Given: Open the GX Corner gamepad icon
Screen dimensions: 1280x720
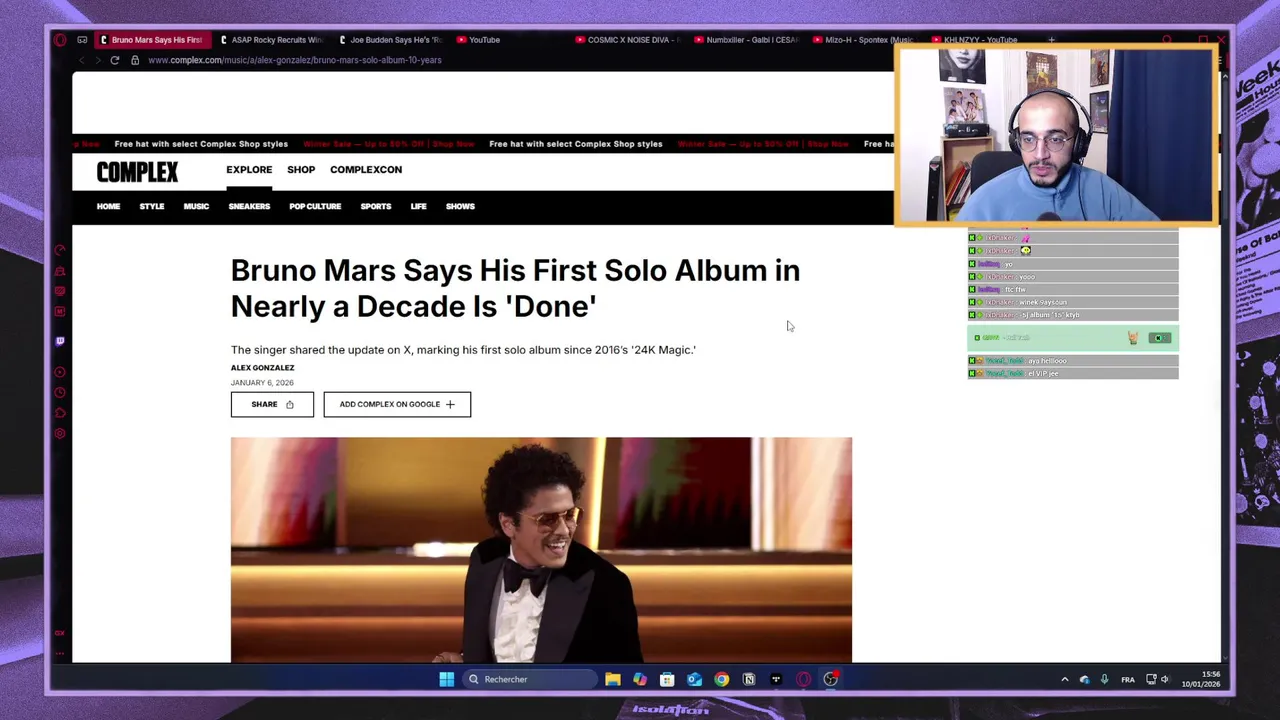Looking at the screenshot, I should tap(82, 40).
